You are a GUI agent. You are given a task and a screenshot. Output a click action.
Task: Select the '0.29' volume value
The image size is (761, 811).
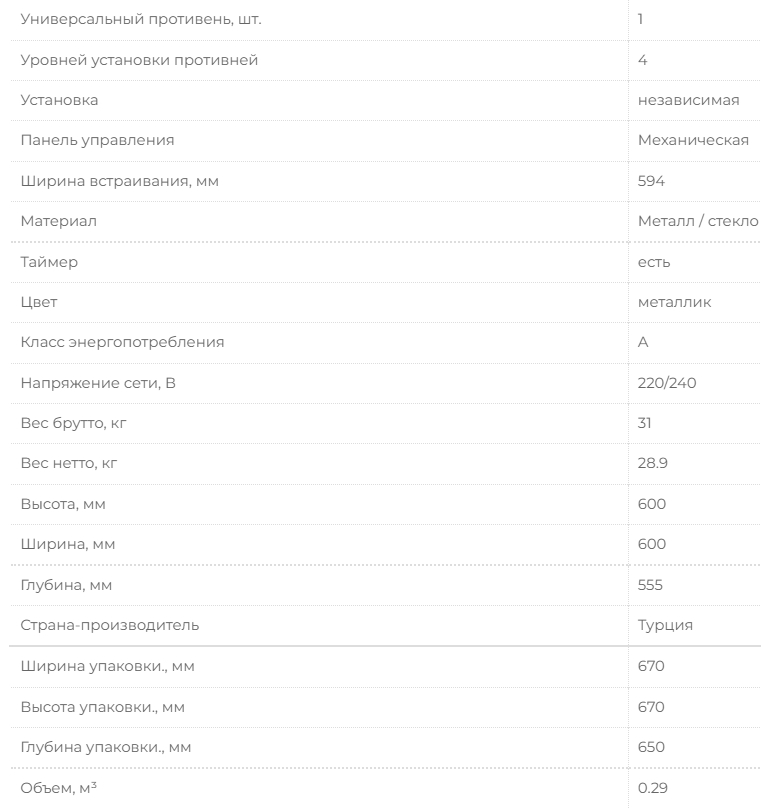pyautogui.click(x=652, y=788)
